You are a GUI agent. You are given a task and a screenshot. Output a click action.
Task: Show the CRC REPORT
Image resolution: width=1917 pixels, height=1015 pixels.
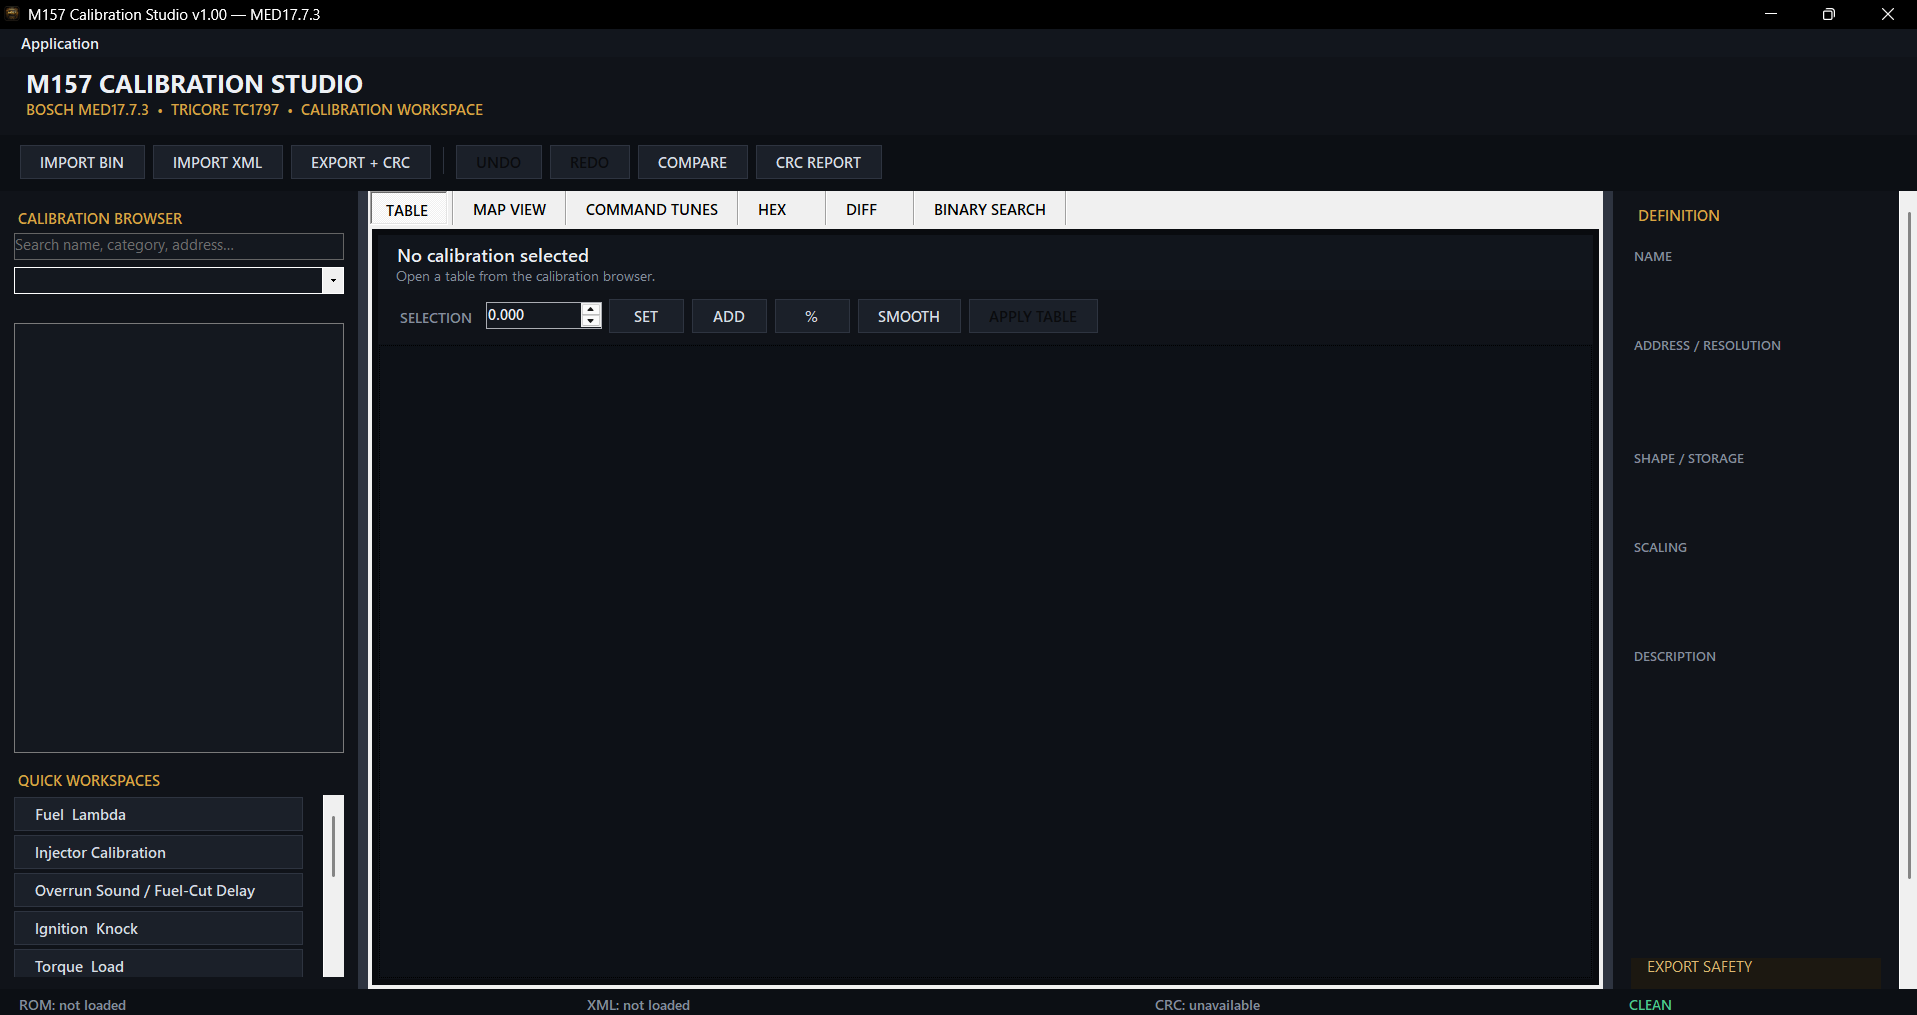pyautogui.click(x=818, y=162)
